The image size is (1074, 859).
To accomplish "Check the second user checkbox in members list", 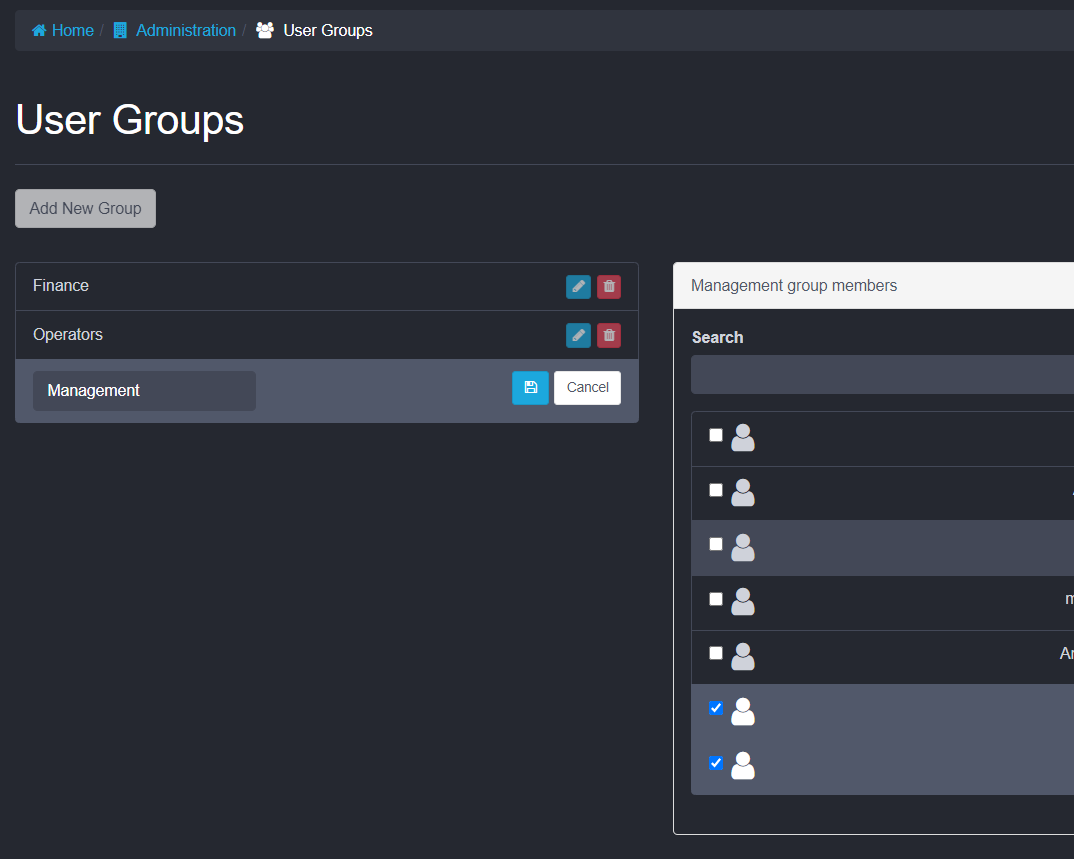I will [x=716, y=490].
